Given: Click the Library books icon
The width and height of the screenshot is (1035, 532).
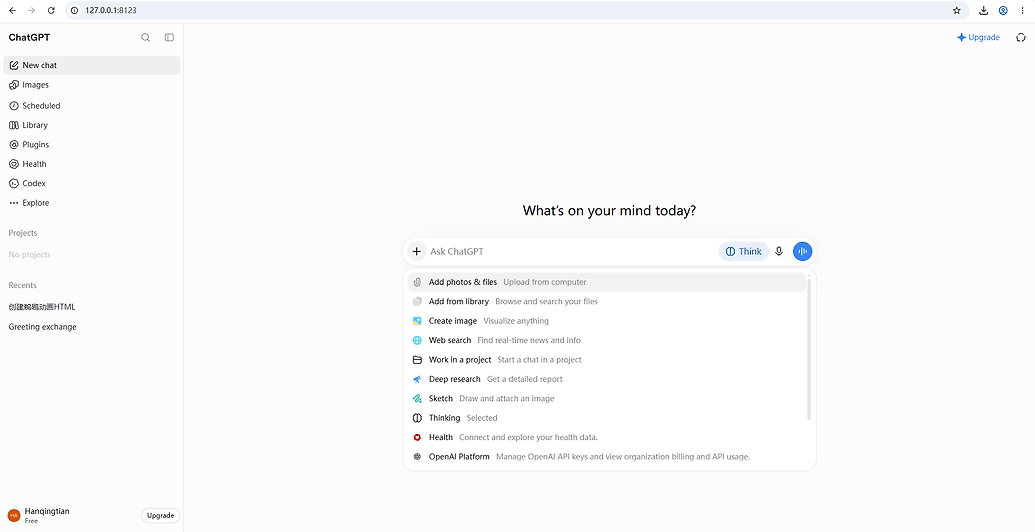Looking at the screenshot, I should 14,125.
